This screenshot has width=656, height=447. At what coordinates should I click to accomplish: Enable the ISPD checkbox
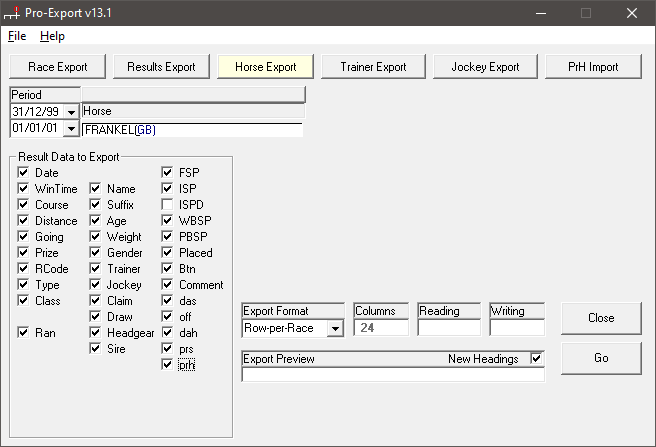click(168, 205)
